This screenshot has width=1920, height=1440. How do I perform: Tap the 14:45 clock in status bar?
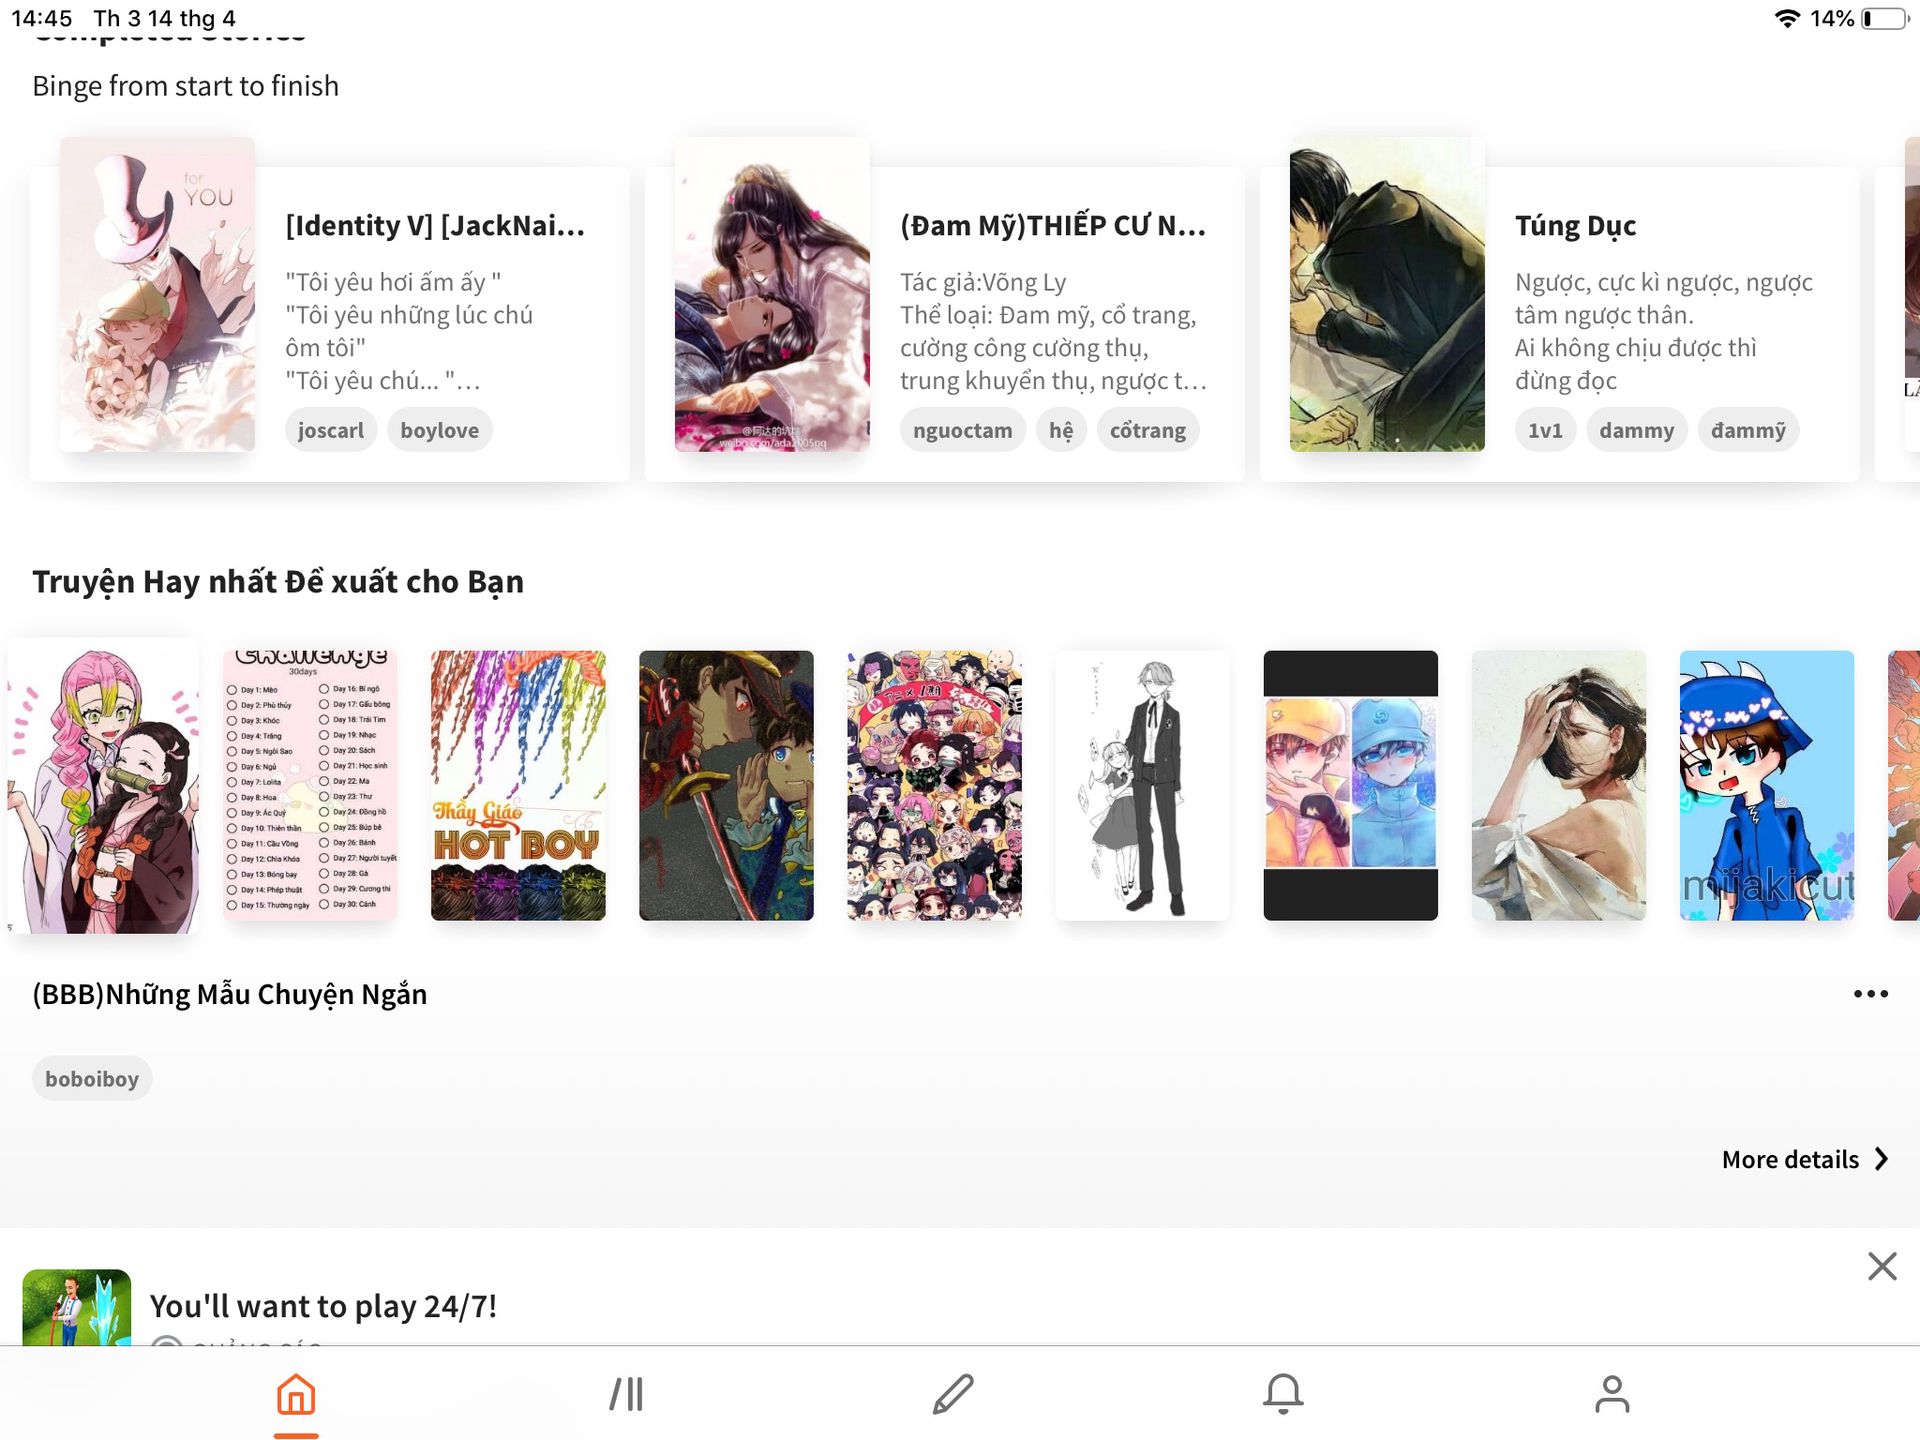click(x=42, y=18)
